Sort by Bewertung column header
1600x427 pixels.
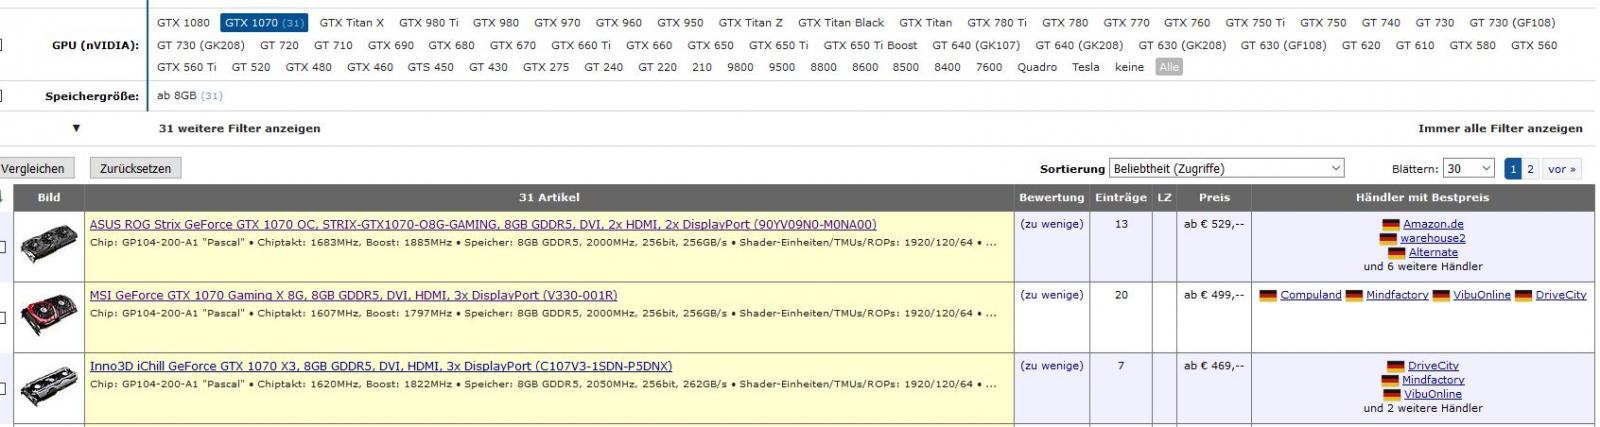tap(1051, 198)
